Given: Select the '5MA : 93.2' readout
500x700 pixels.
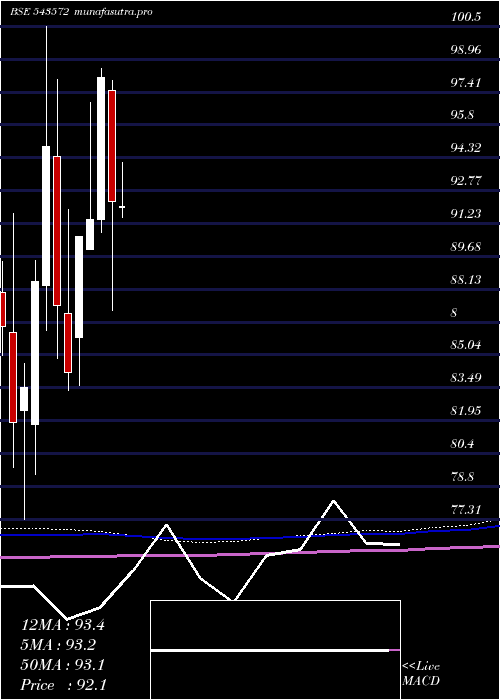Looking at the screenshot, I should (58, 645).
